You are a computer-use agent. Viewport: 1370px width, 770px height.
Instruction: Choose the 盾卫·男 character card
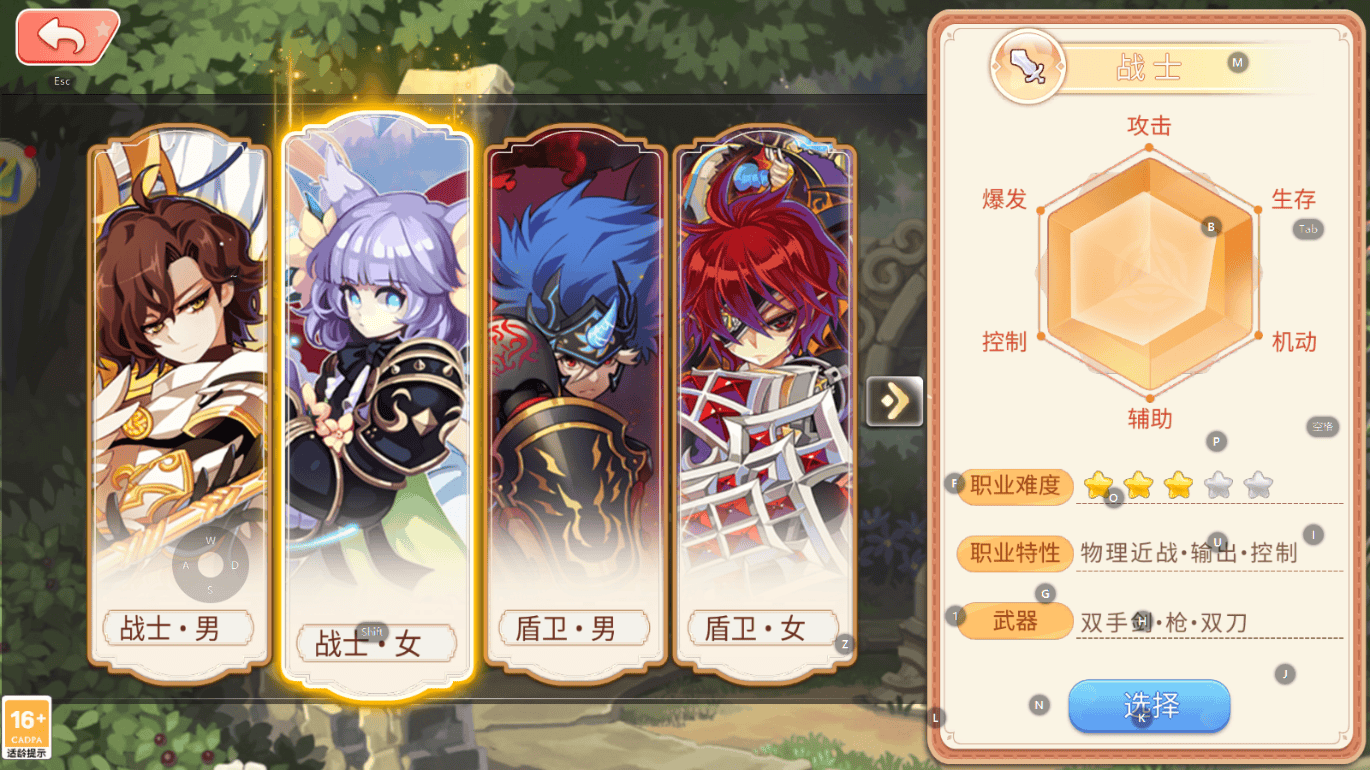(x=575, y=405)
